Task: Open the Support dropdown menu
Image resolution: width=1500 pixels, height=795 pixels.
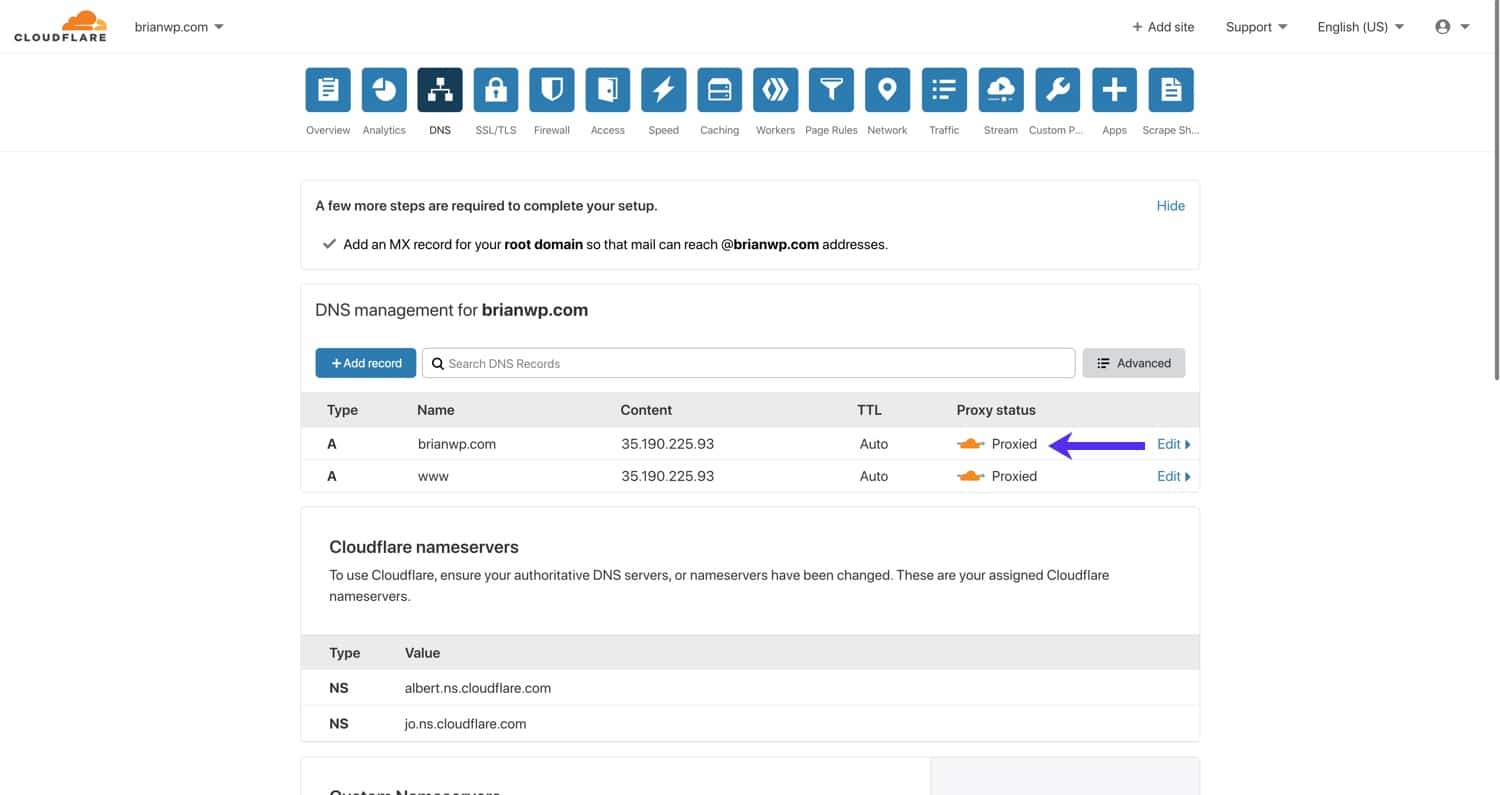Action: tap(1256, 27)
